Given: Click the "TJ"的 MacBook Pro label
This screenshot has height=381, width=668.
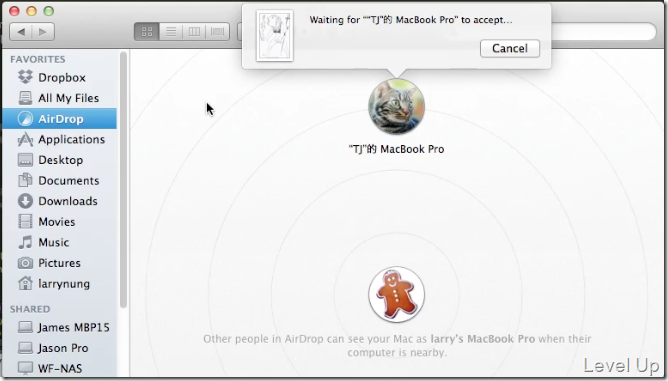Looking at the screenshot, I should [397, 149].
